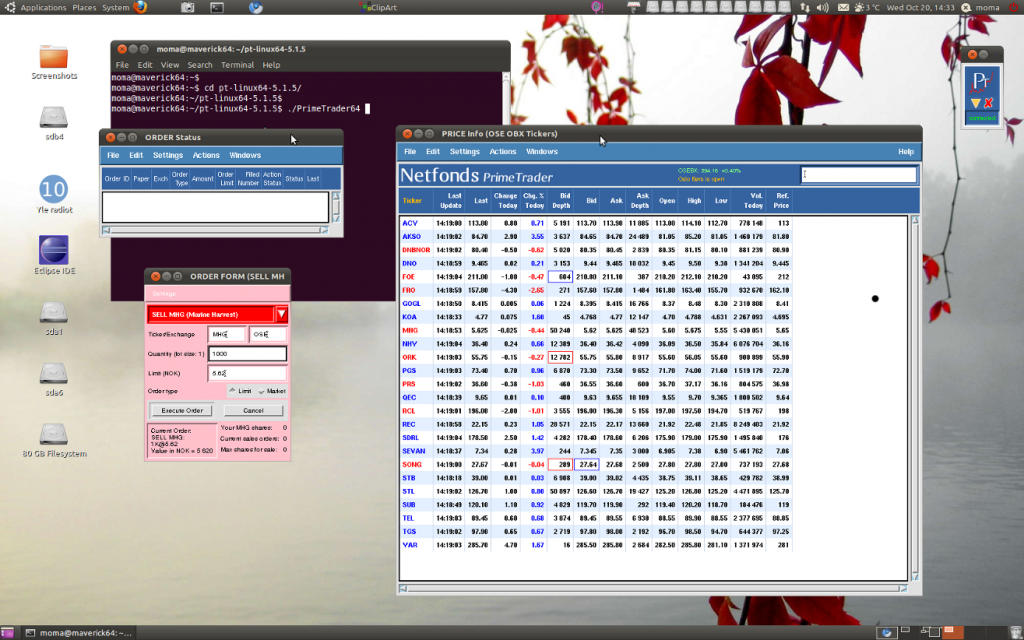This screenshot has width=1024, height=640.
Task: Open Actions menu in ORDER Status window
Action: [x=206, y=155]
